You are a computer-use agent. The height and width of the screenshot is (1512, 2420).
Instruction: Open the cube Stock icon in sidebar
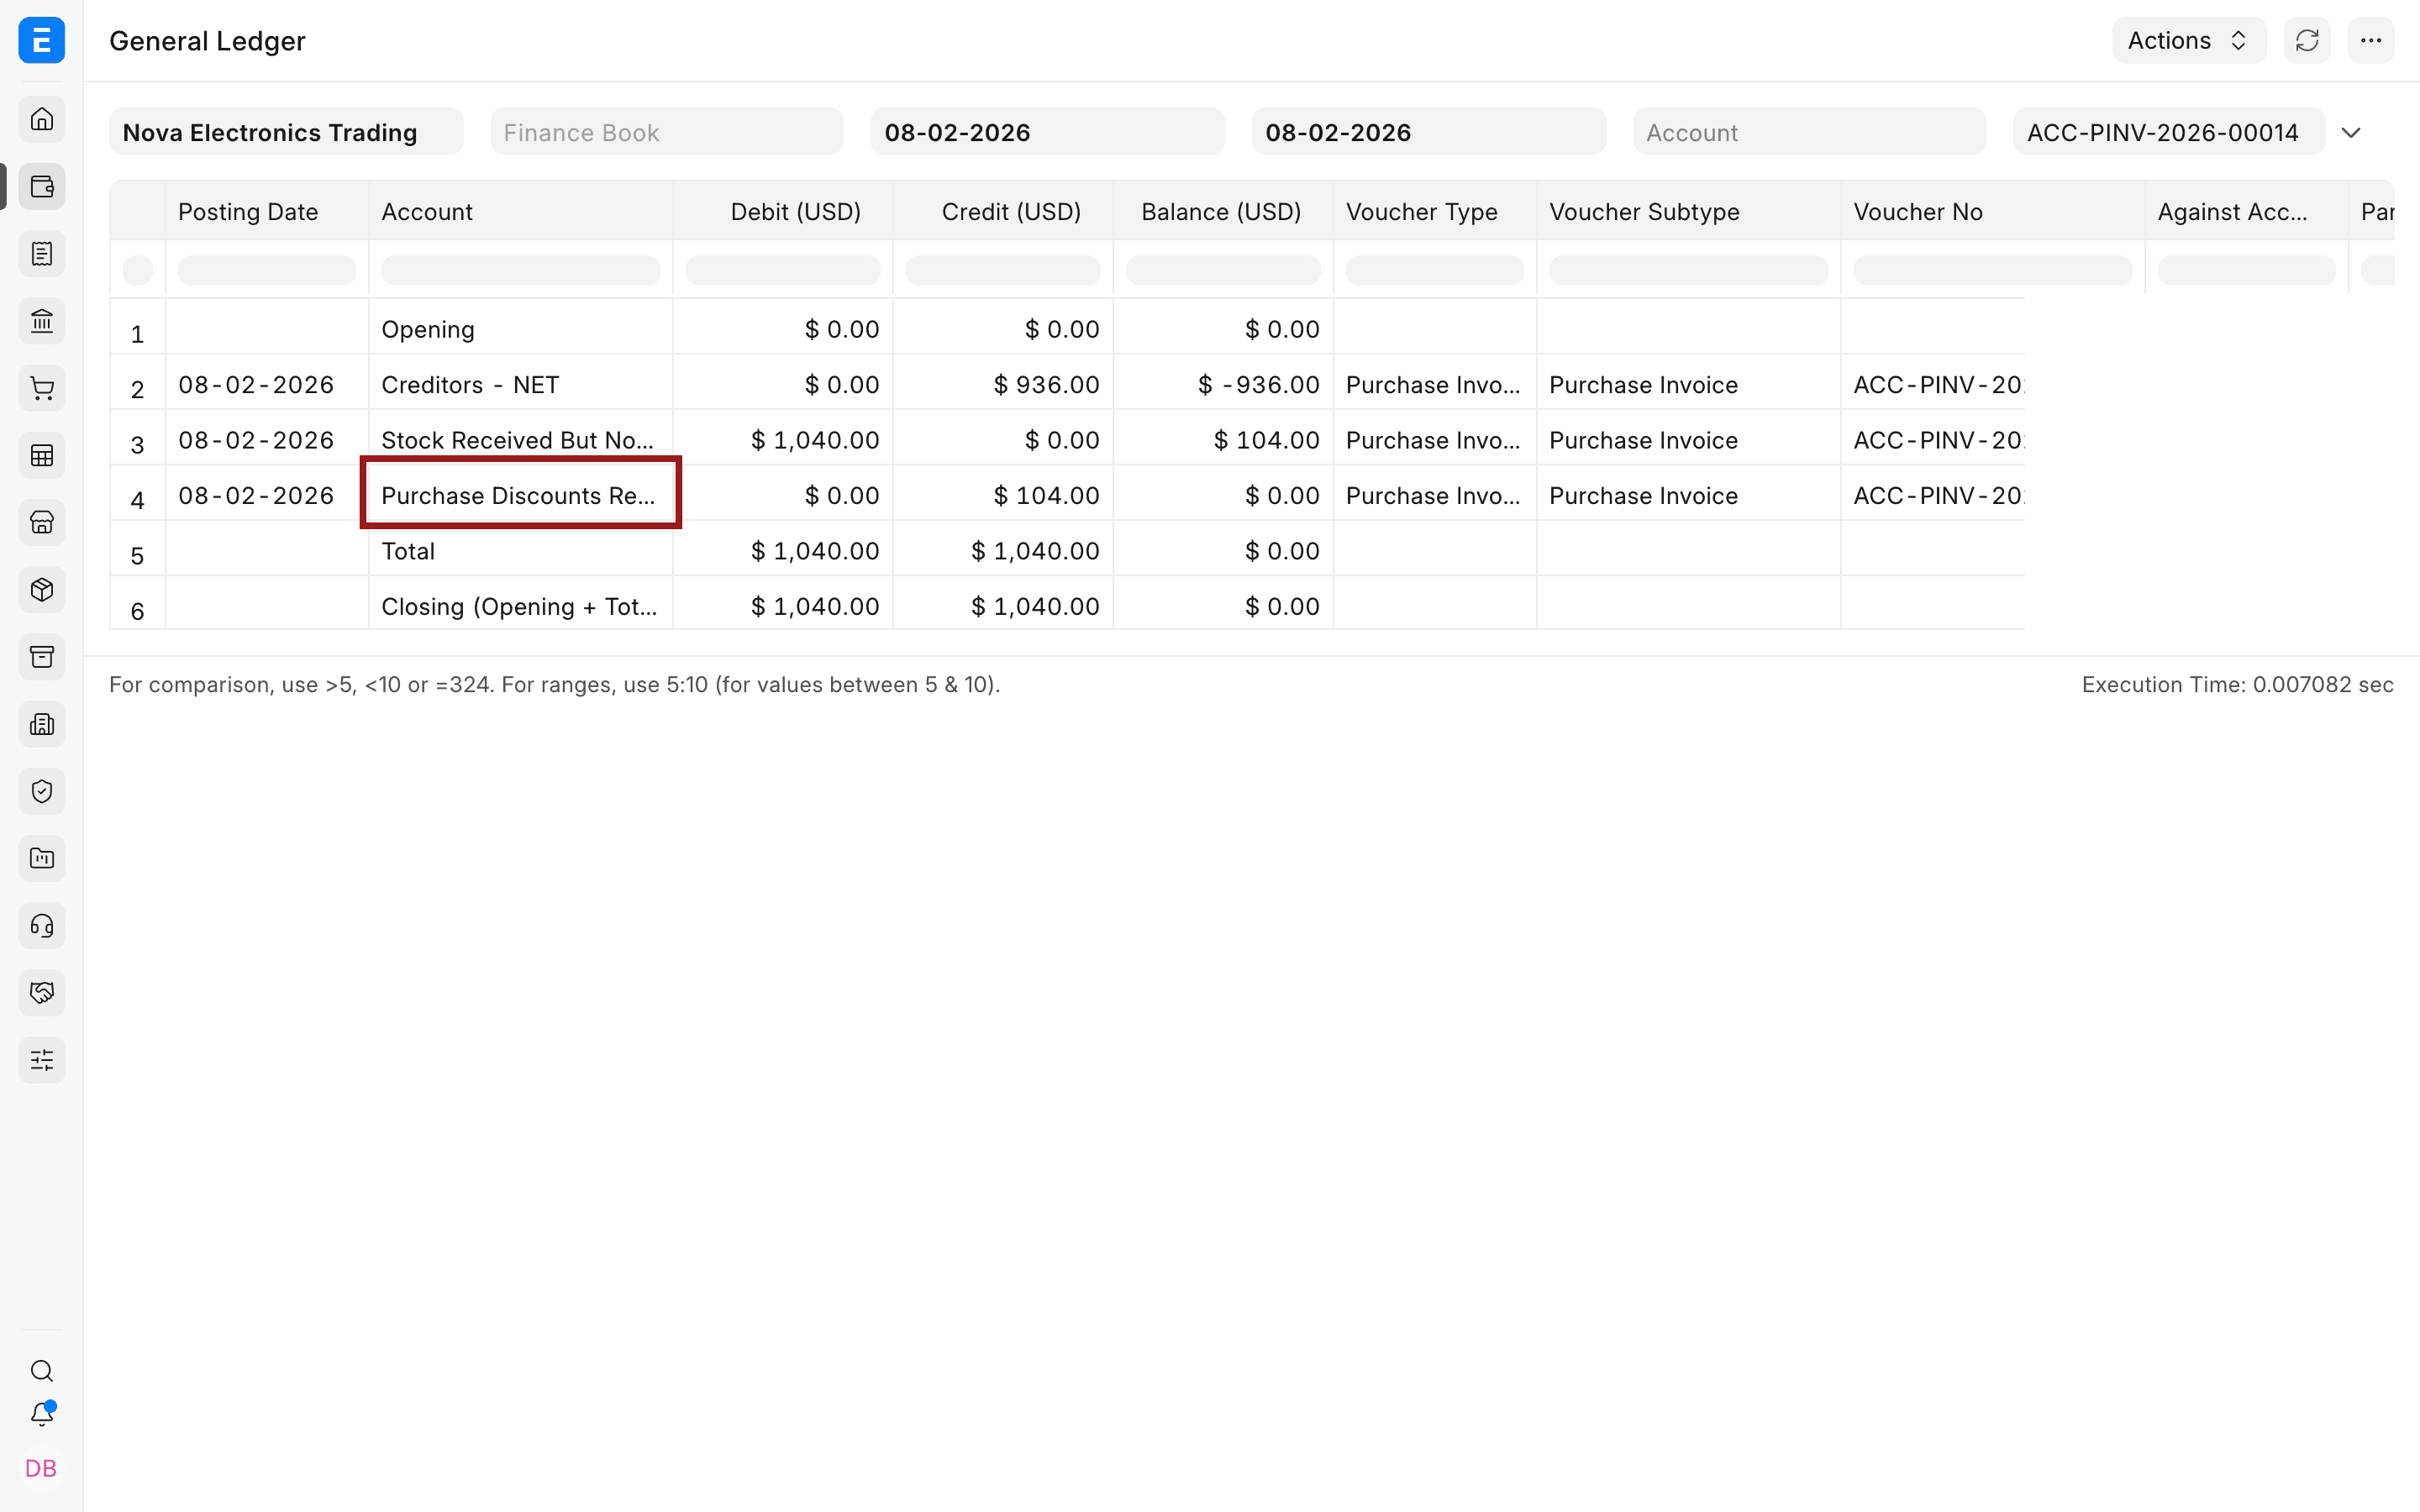pos(42,590)
